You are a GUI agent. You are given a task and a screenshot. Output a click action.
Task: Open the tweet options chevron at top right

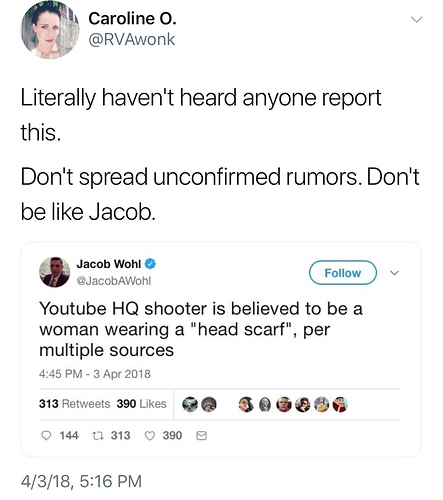coord(416,20)
